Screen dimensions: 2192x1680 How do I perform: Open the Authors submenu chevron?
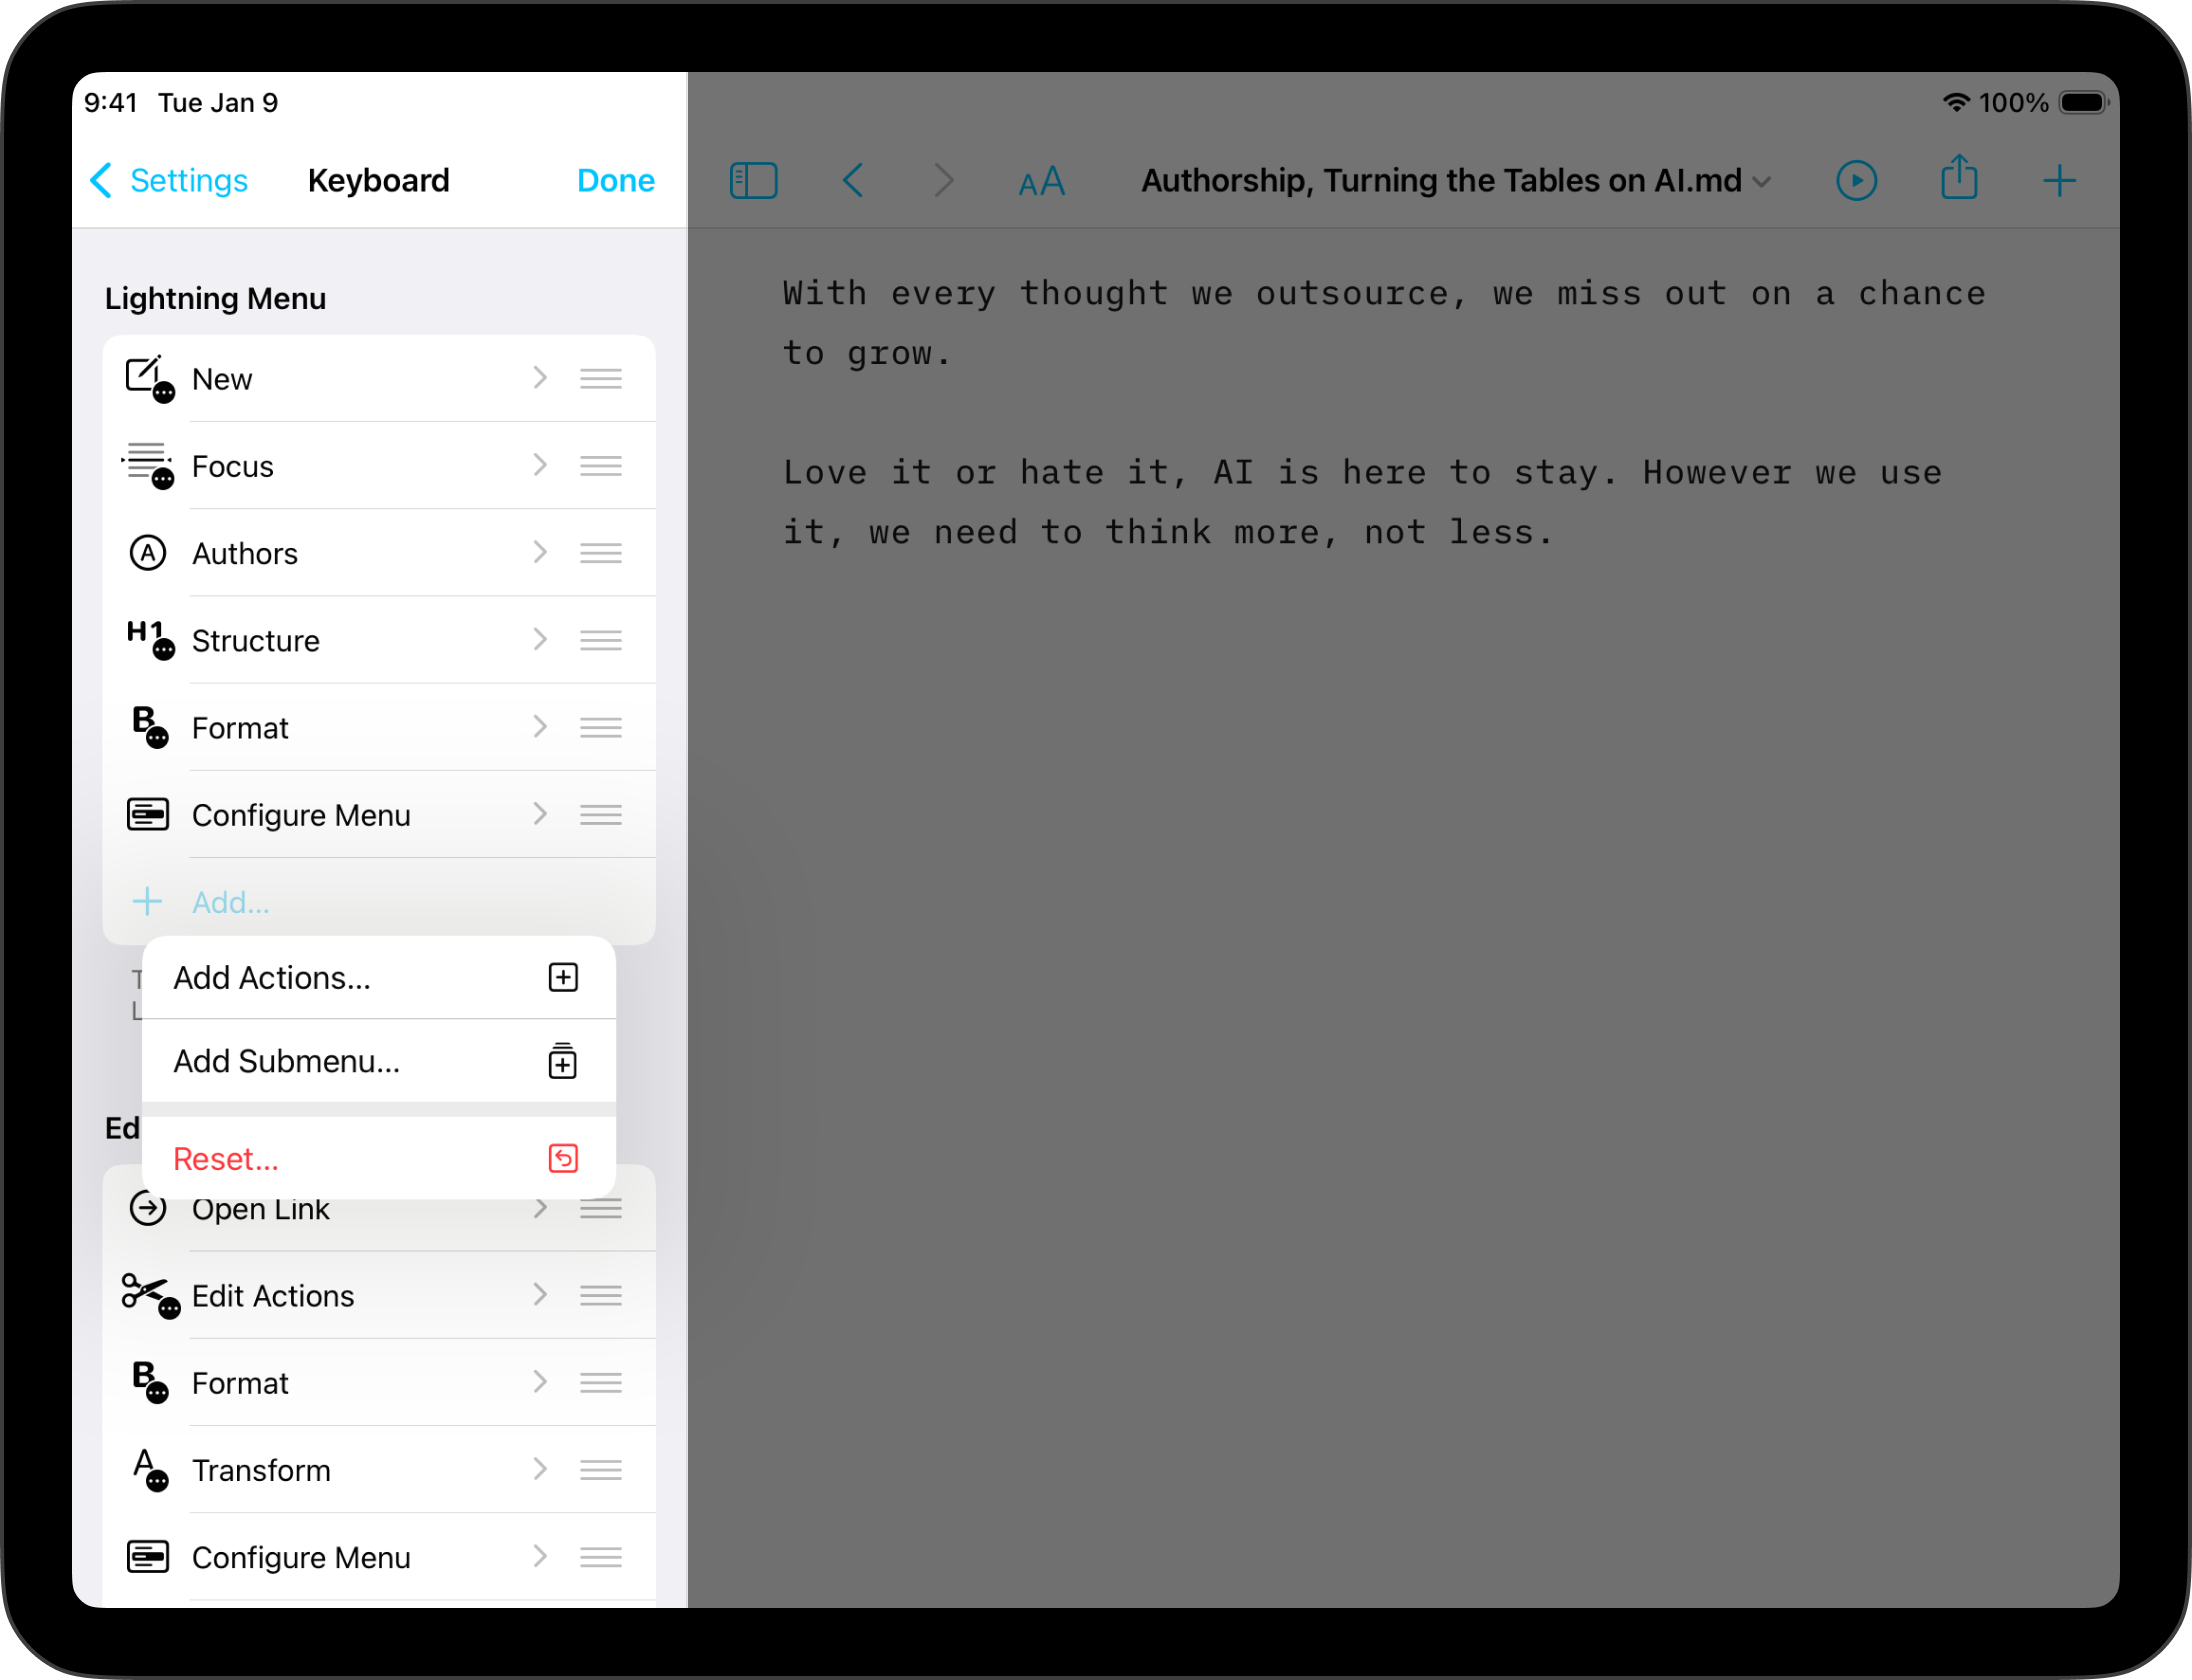pyautogui.click(x=540, y=551)
